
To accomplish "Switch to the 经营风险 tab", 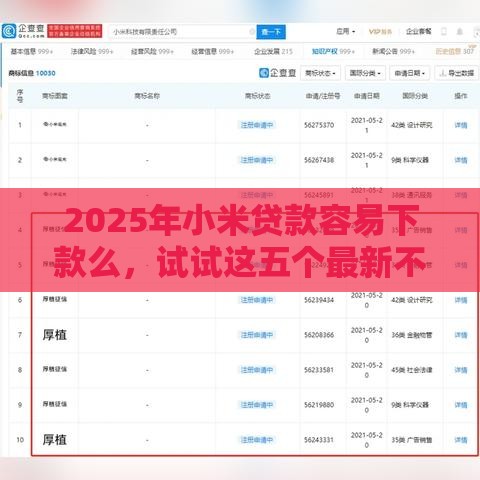I will pos(152,51).
